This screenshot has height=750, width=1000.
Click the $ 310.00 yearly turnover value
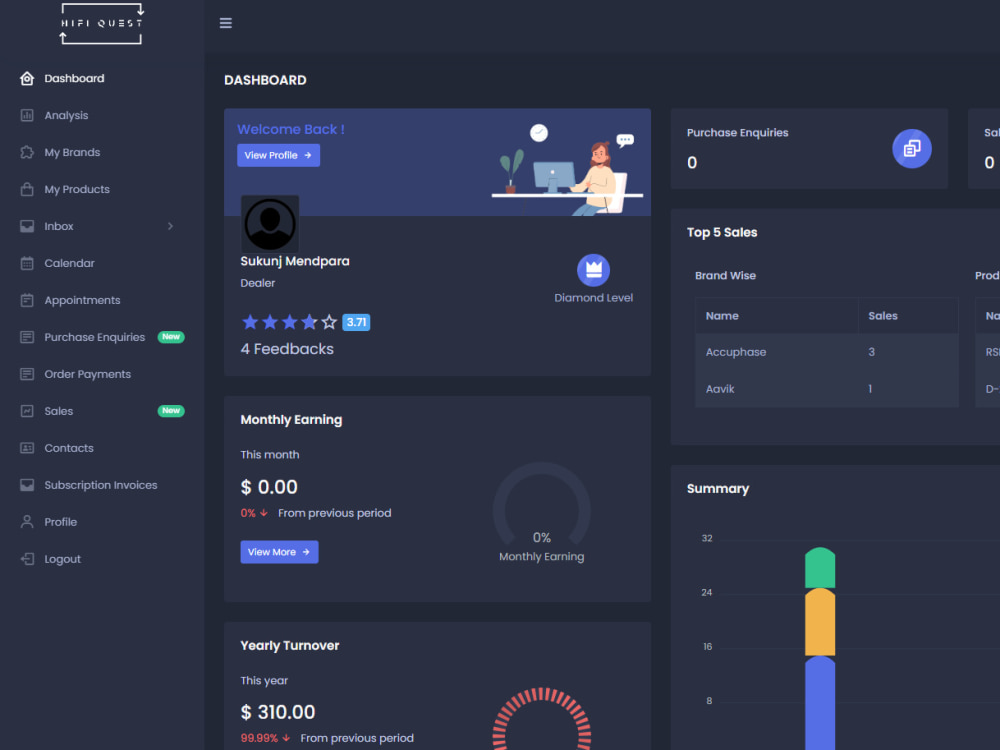(277, 712)
